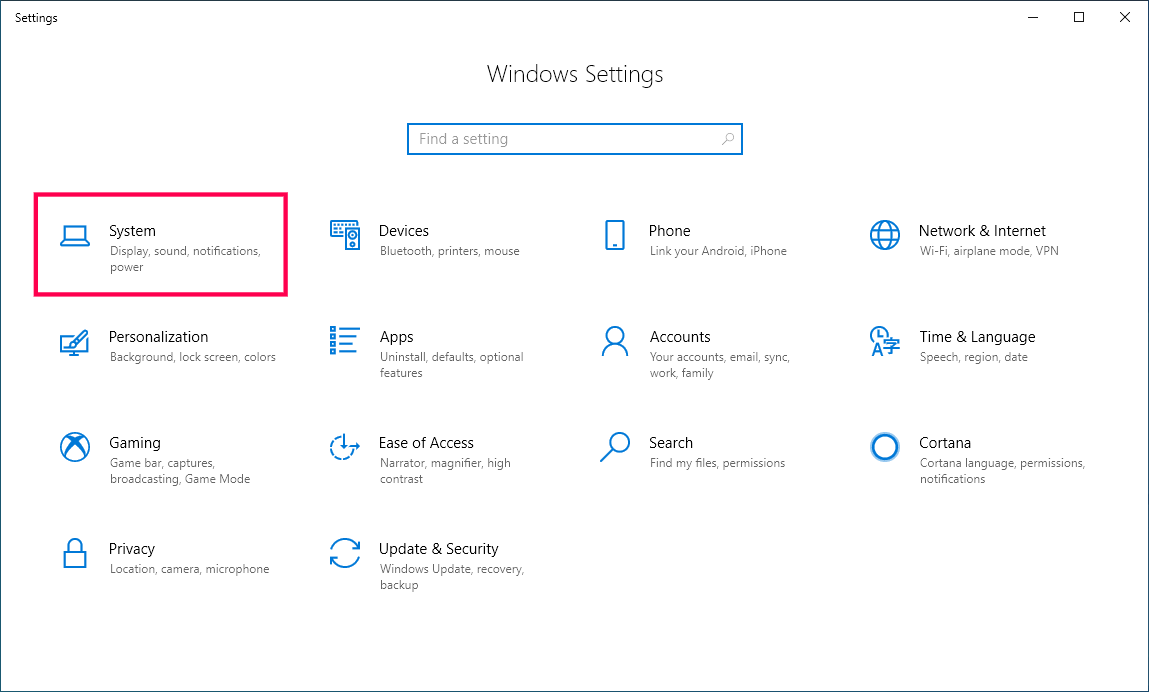Screen dimensions: 1149x692
Task: Click the Phone title text
Action: [x=669, y=231]
